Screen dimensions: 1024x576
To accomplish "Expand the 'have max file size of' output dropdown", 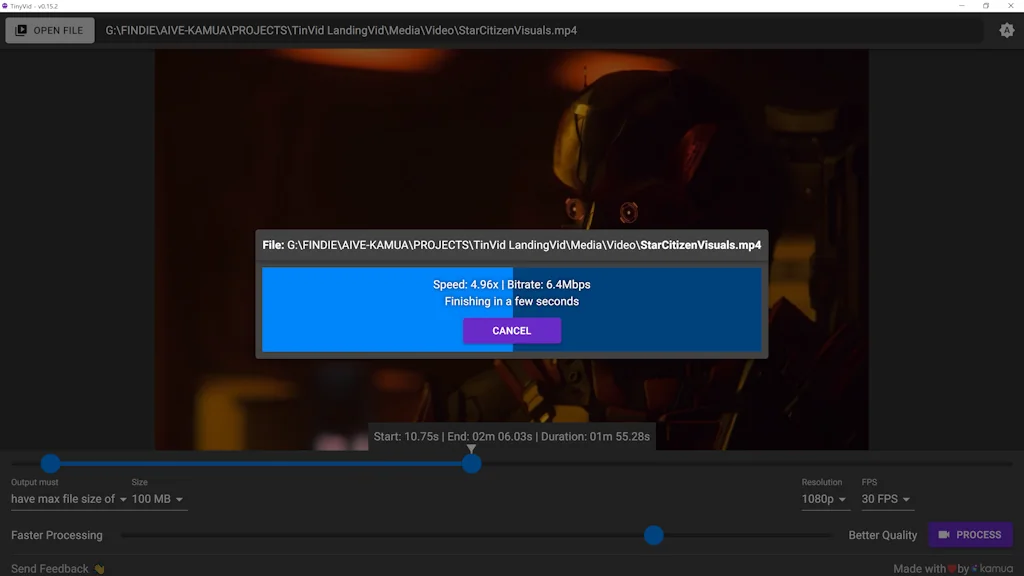I will coord(66,499).
